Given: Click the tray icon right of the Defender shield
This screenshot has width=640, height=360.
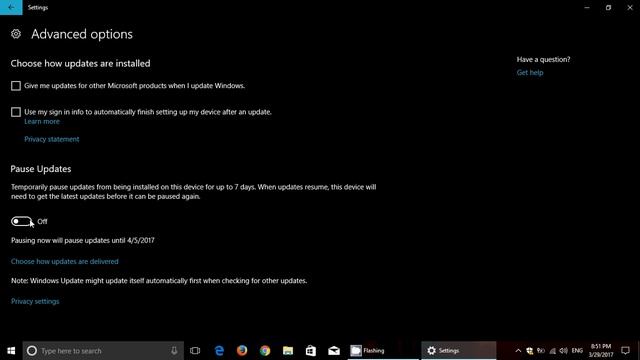Looking at the screenshot, I should [x=541, y=351].
